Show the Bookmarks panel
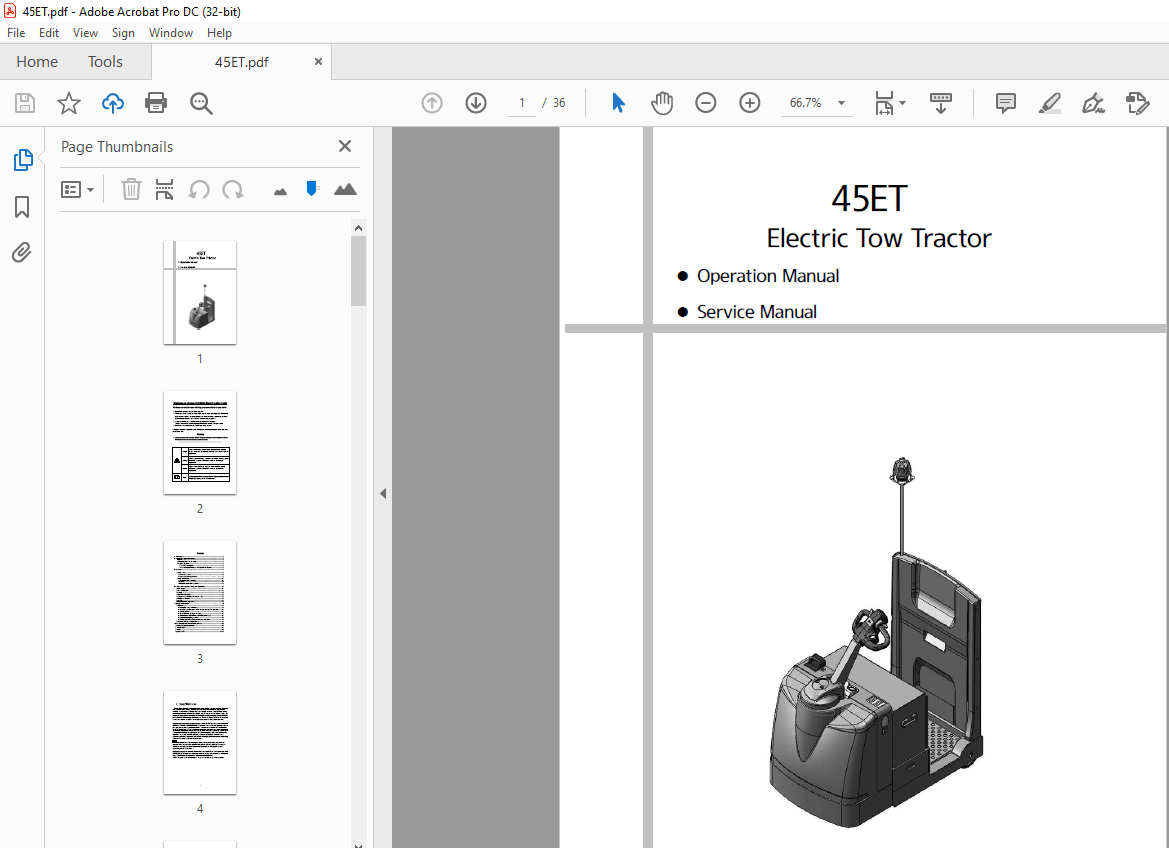The height and width of the screenshot is (848, 1169). coord(22,207)
